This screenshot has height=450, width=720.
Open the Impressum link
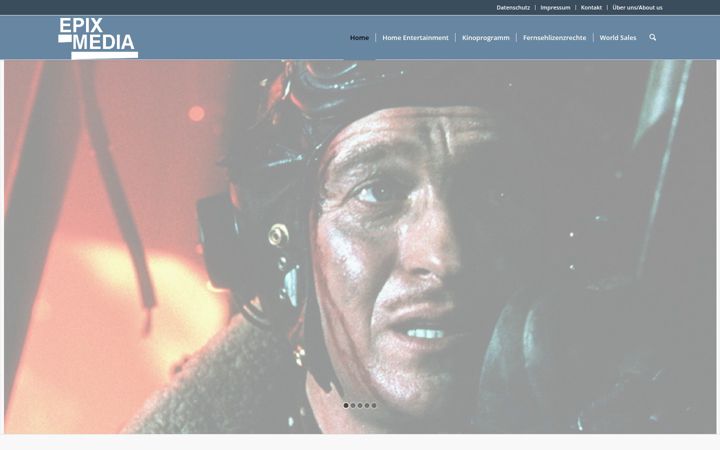tap(555, 7)
